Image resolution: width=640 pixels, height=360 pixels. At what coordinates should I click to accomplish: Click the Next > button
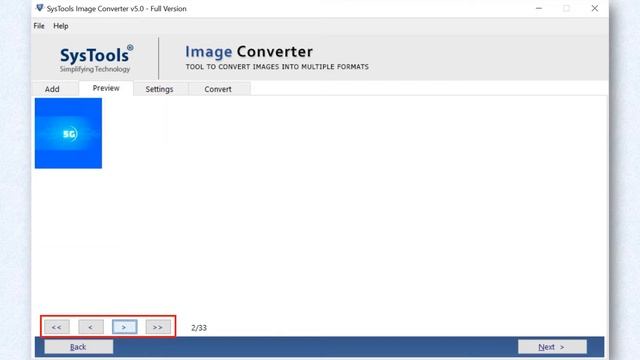552,347
